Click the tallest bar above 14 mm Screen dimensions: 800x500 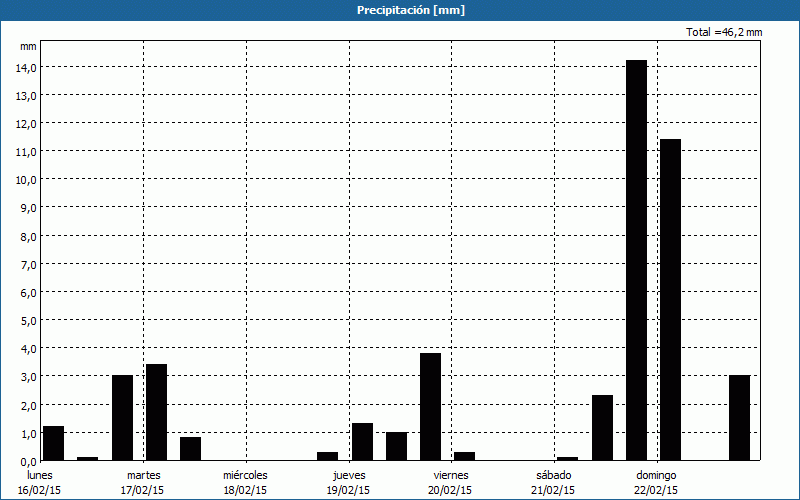click(636, 260)
